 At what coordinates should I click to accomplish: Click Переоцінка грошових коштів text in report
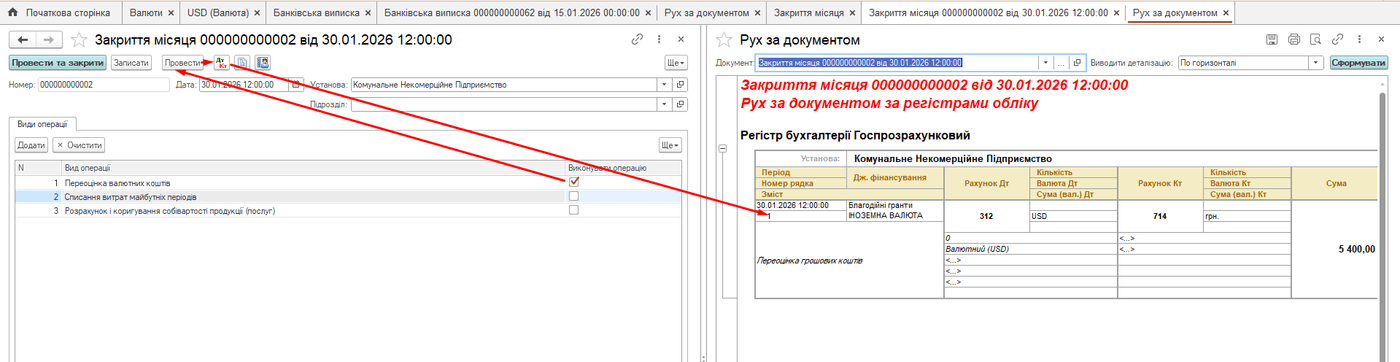[810, 261]
